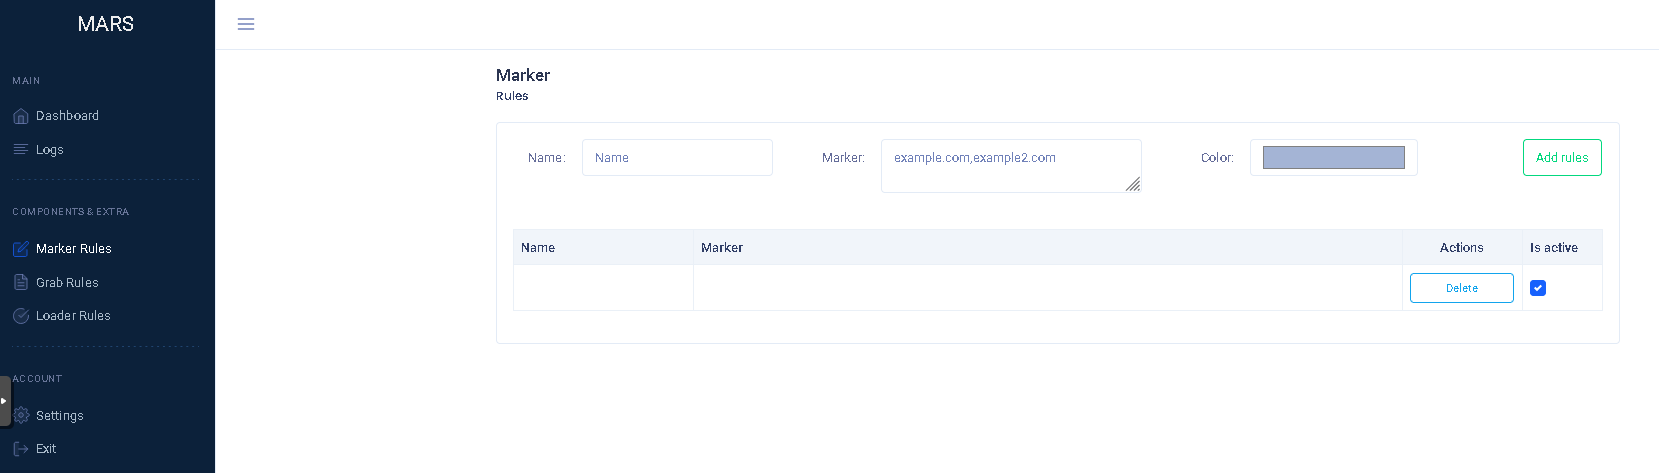The image size is (1659, 473).
Task: Click the Marker domains text area
Action: [1010, 165]
